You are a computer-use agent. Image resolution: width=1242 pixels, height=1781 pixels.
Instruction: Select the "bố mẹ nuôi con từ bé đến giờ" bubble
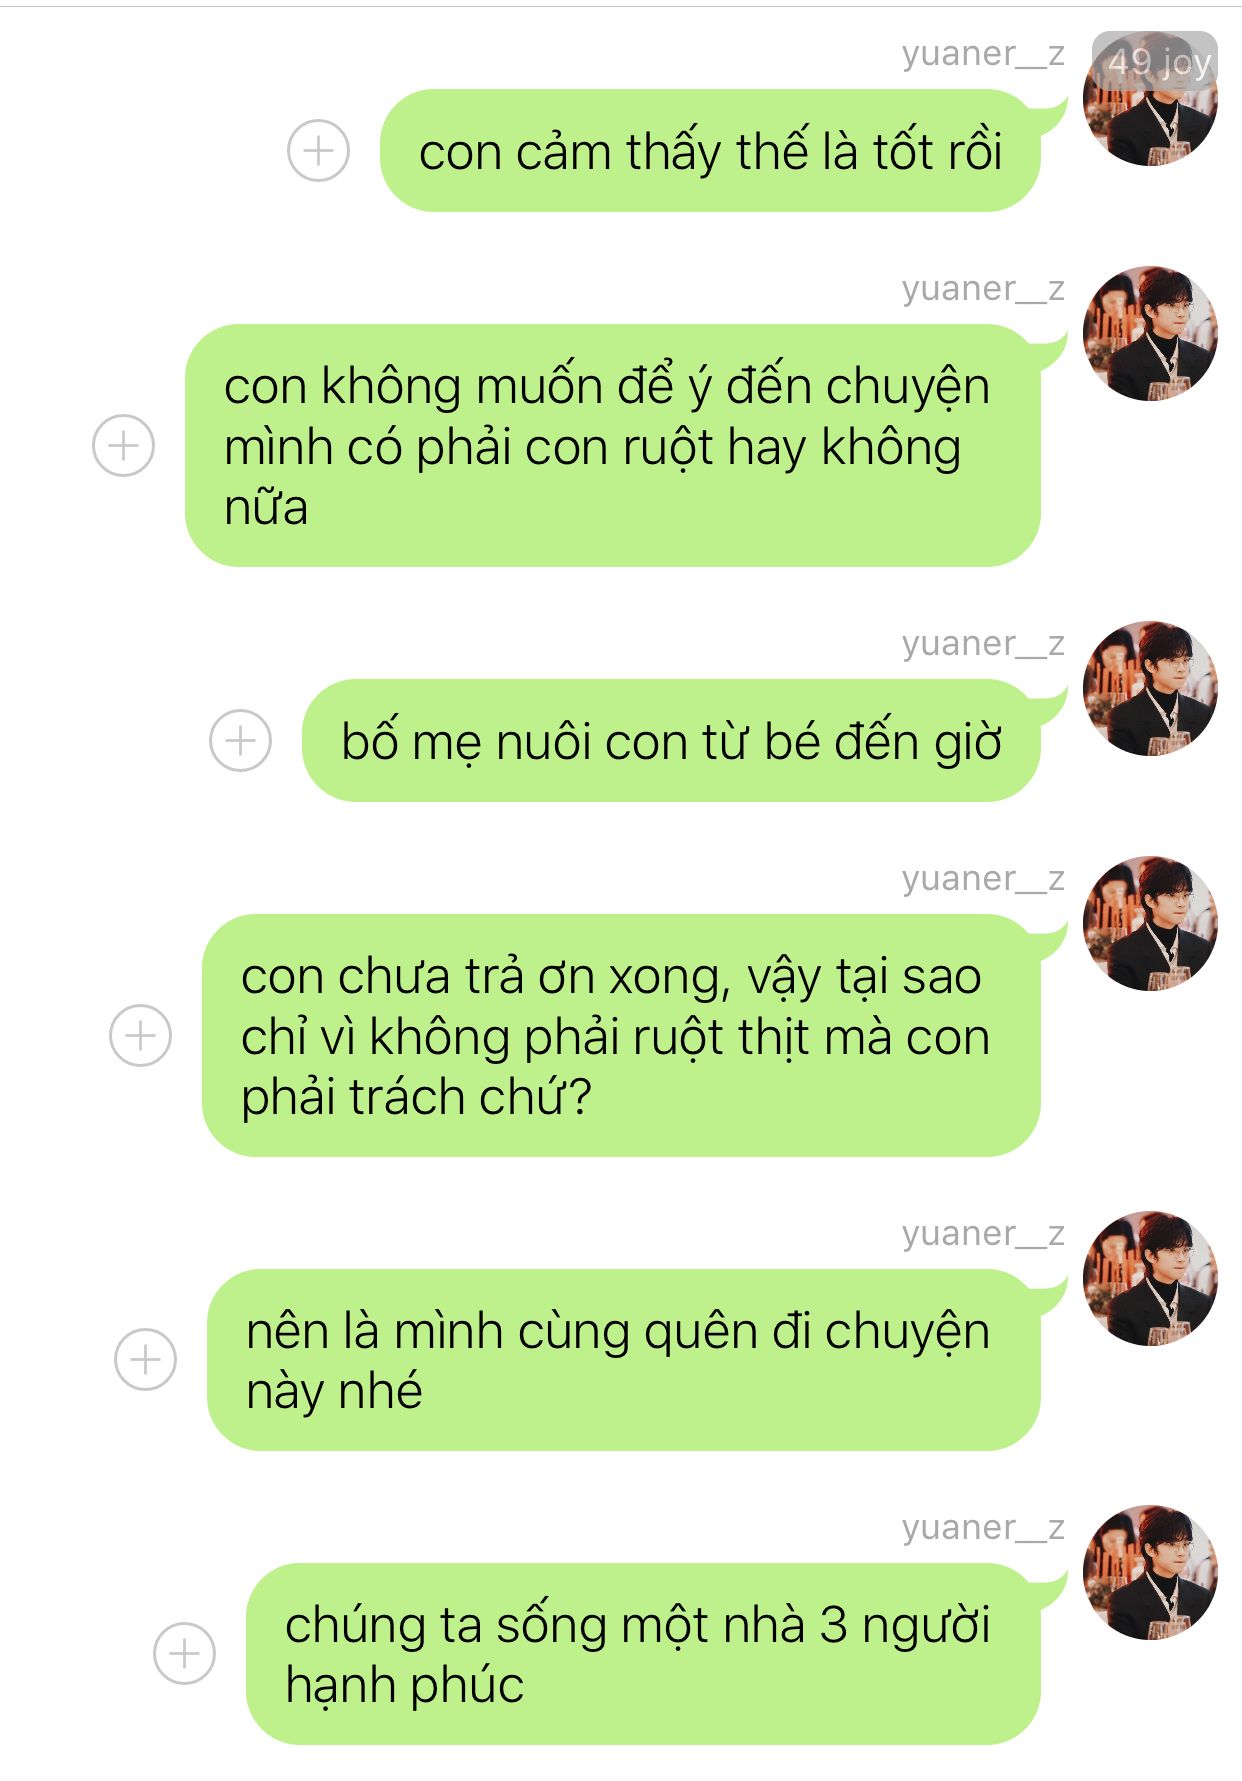(671, 740)
